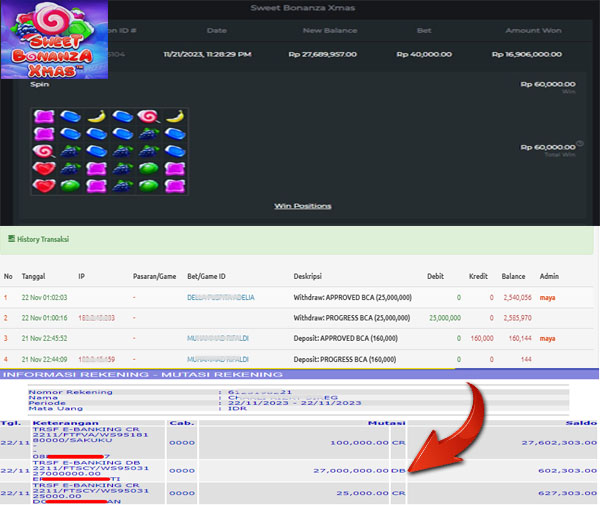This screenshot has width=600, height=505.
Task: Select the Bet/Game ID column header
Action: tap(206, 276)
